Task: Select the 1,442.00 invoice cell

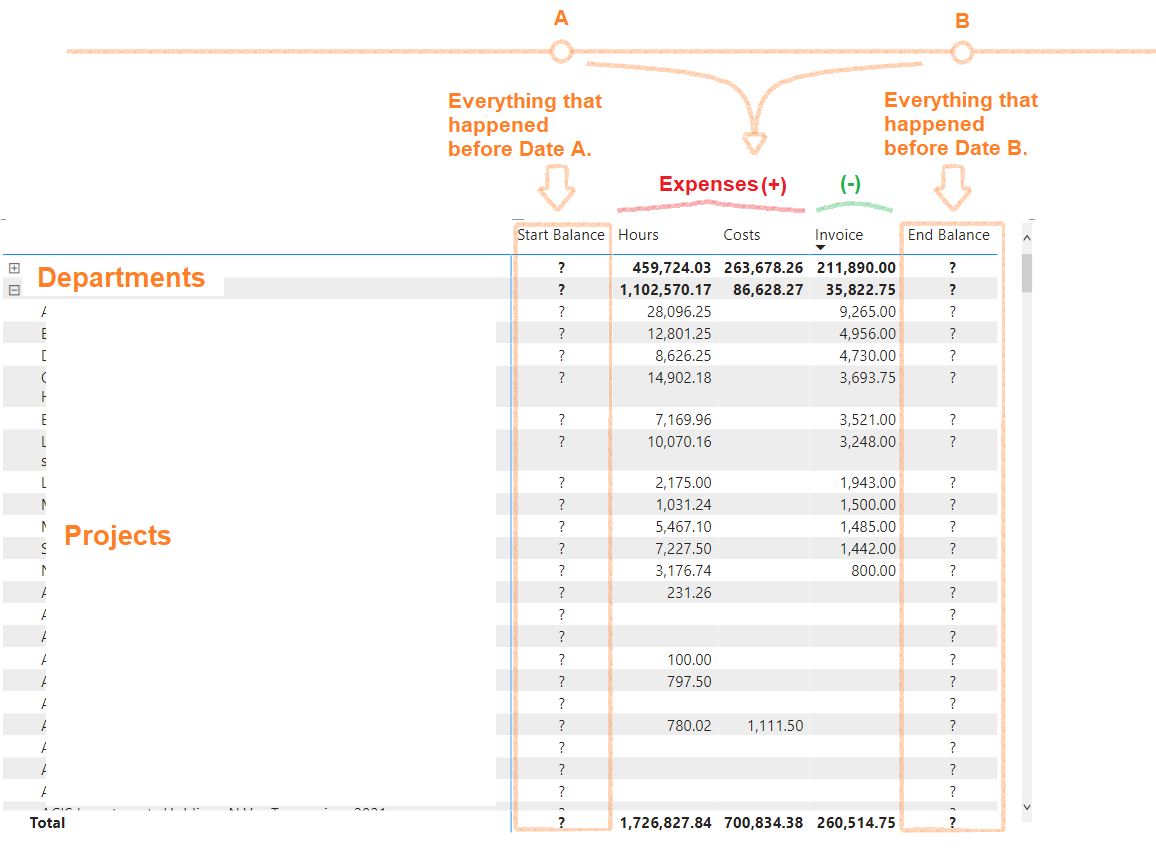Action: [868, 550]
